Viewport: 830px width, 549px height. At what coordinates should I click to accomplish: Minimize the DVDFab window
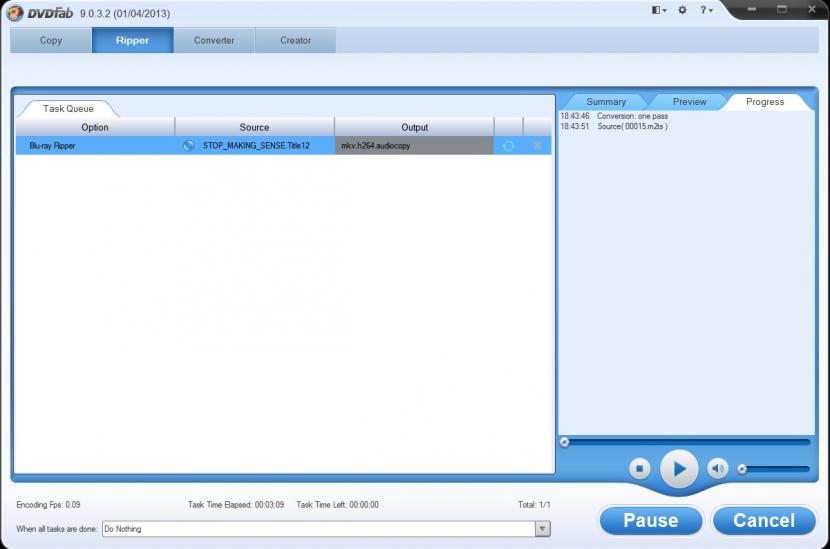pos(752,9)
